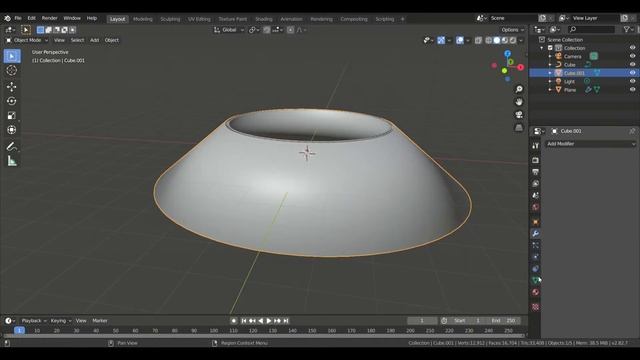Open World properties tab

[536, 207]
